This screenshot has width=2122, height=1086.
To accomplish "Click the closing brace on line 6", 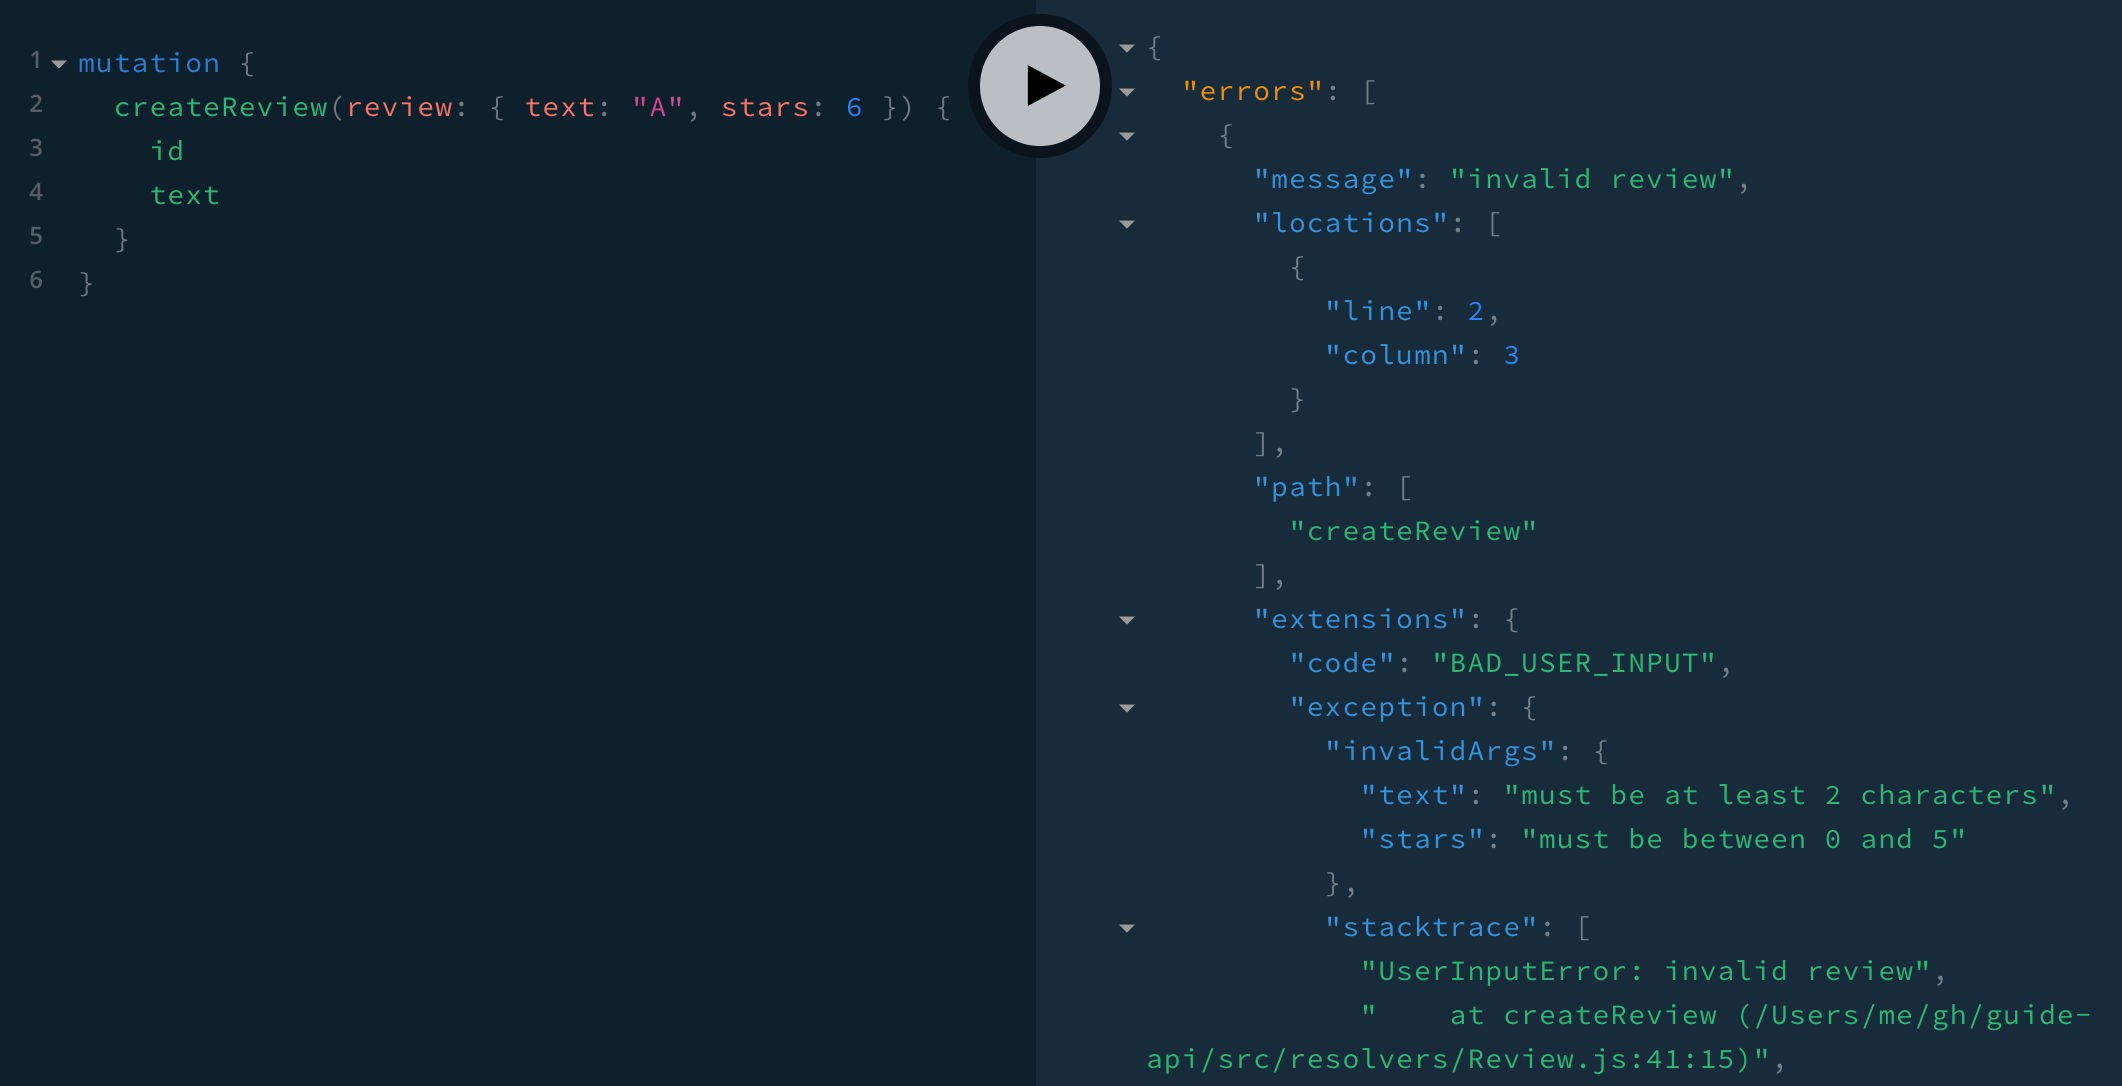I will click(86, 283).
